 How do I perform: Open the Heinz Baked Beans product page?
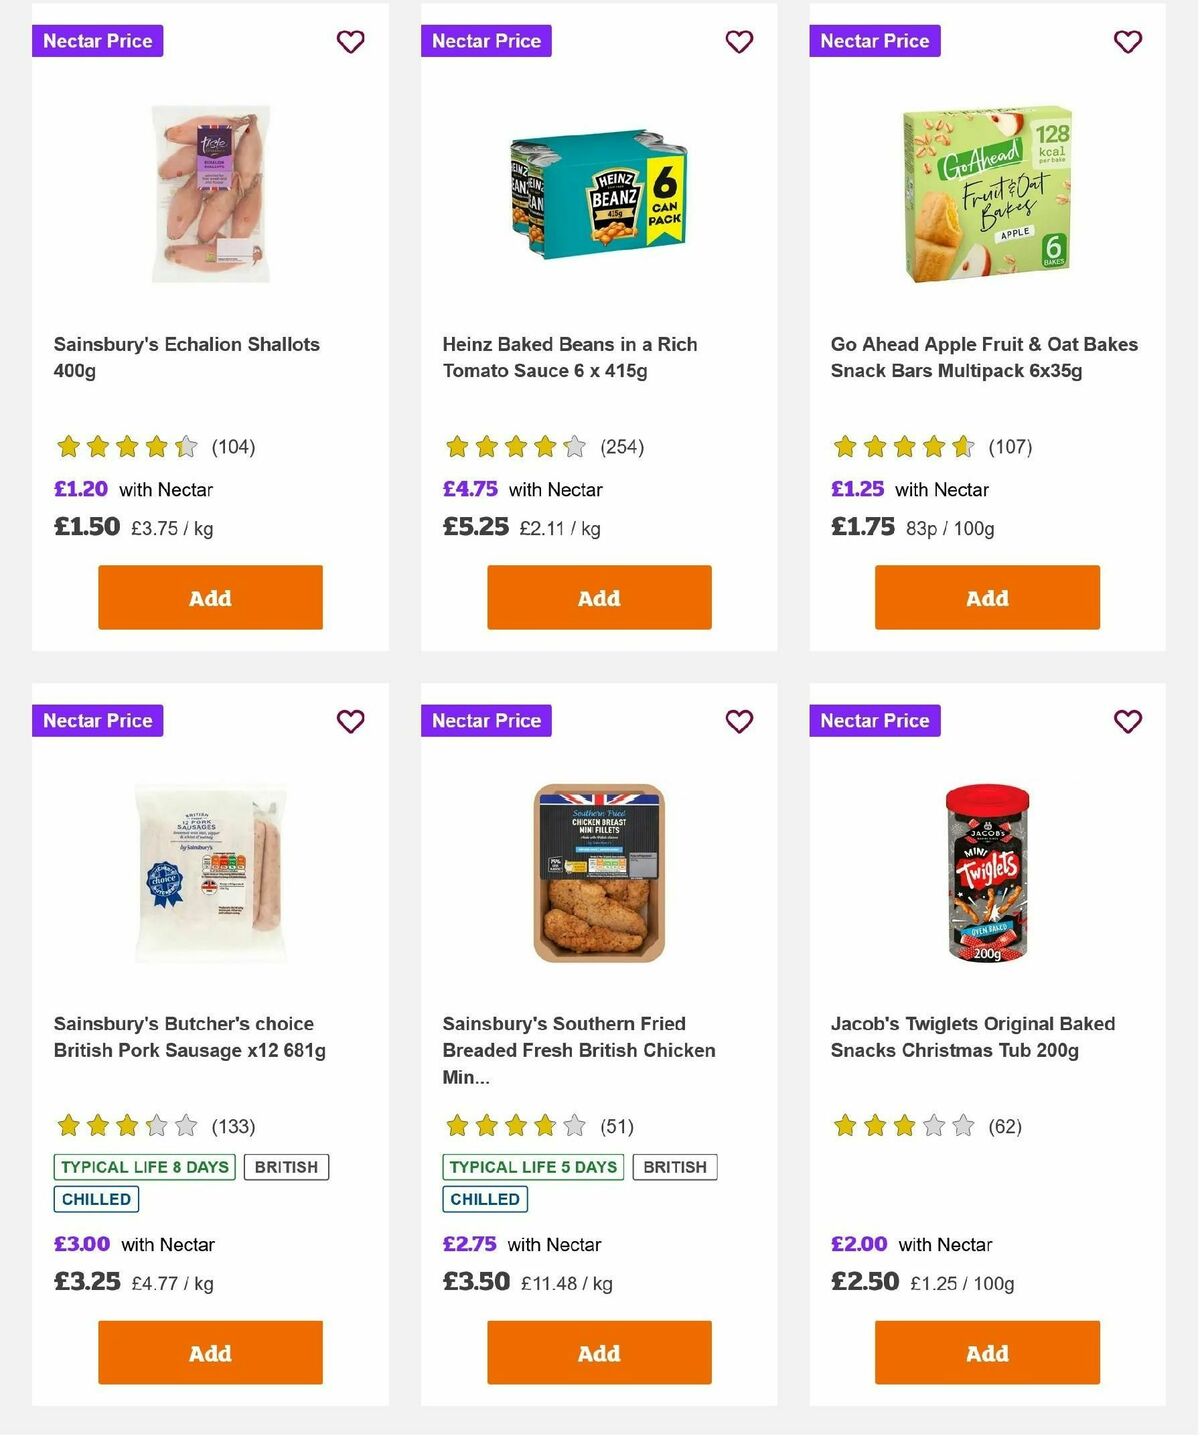click(570, 357)
